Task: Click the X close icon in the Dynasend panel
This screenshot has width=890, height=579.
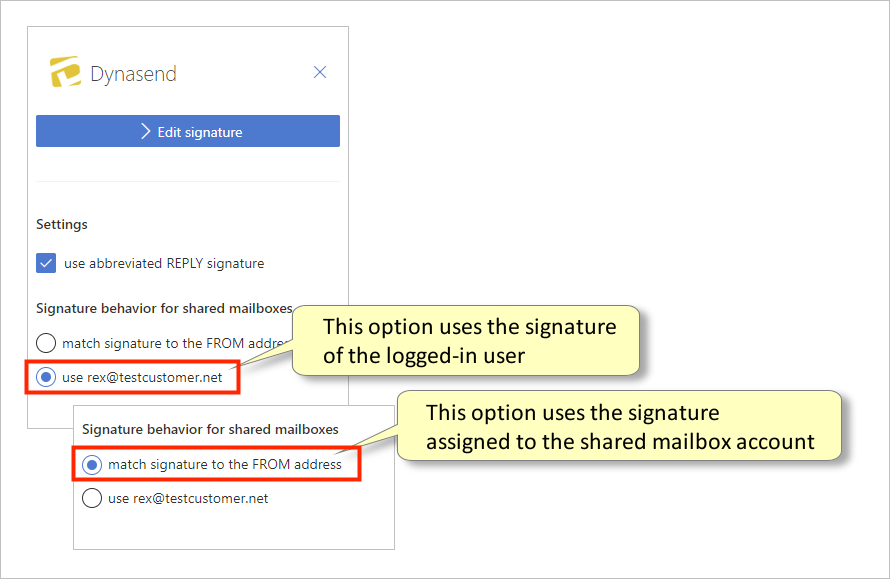Action: tap(320, 72)
